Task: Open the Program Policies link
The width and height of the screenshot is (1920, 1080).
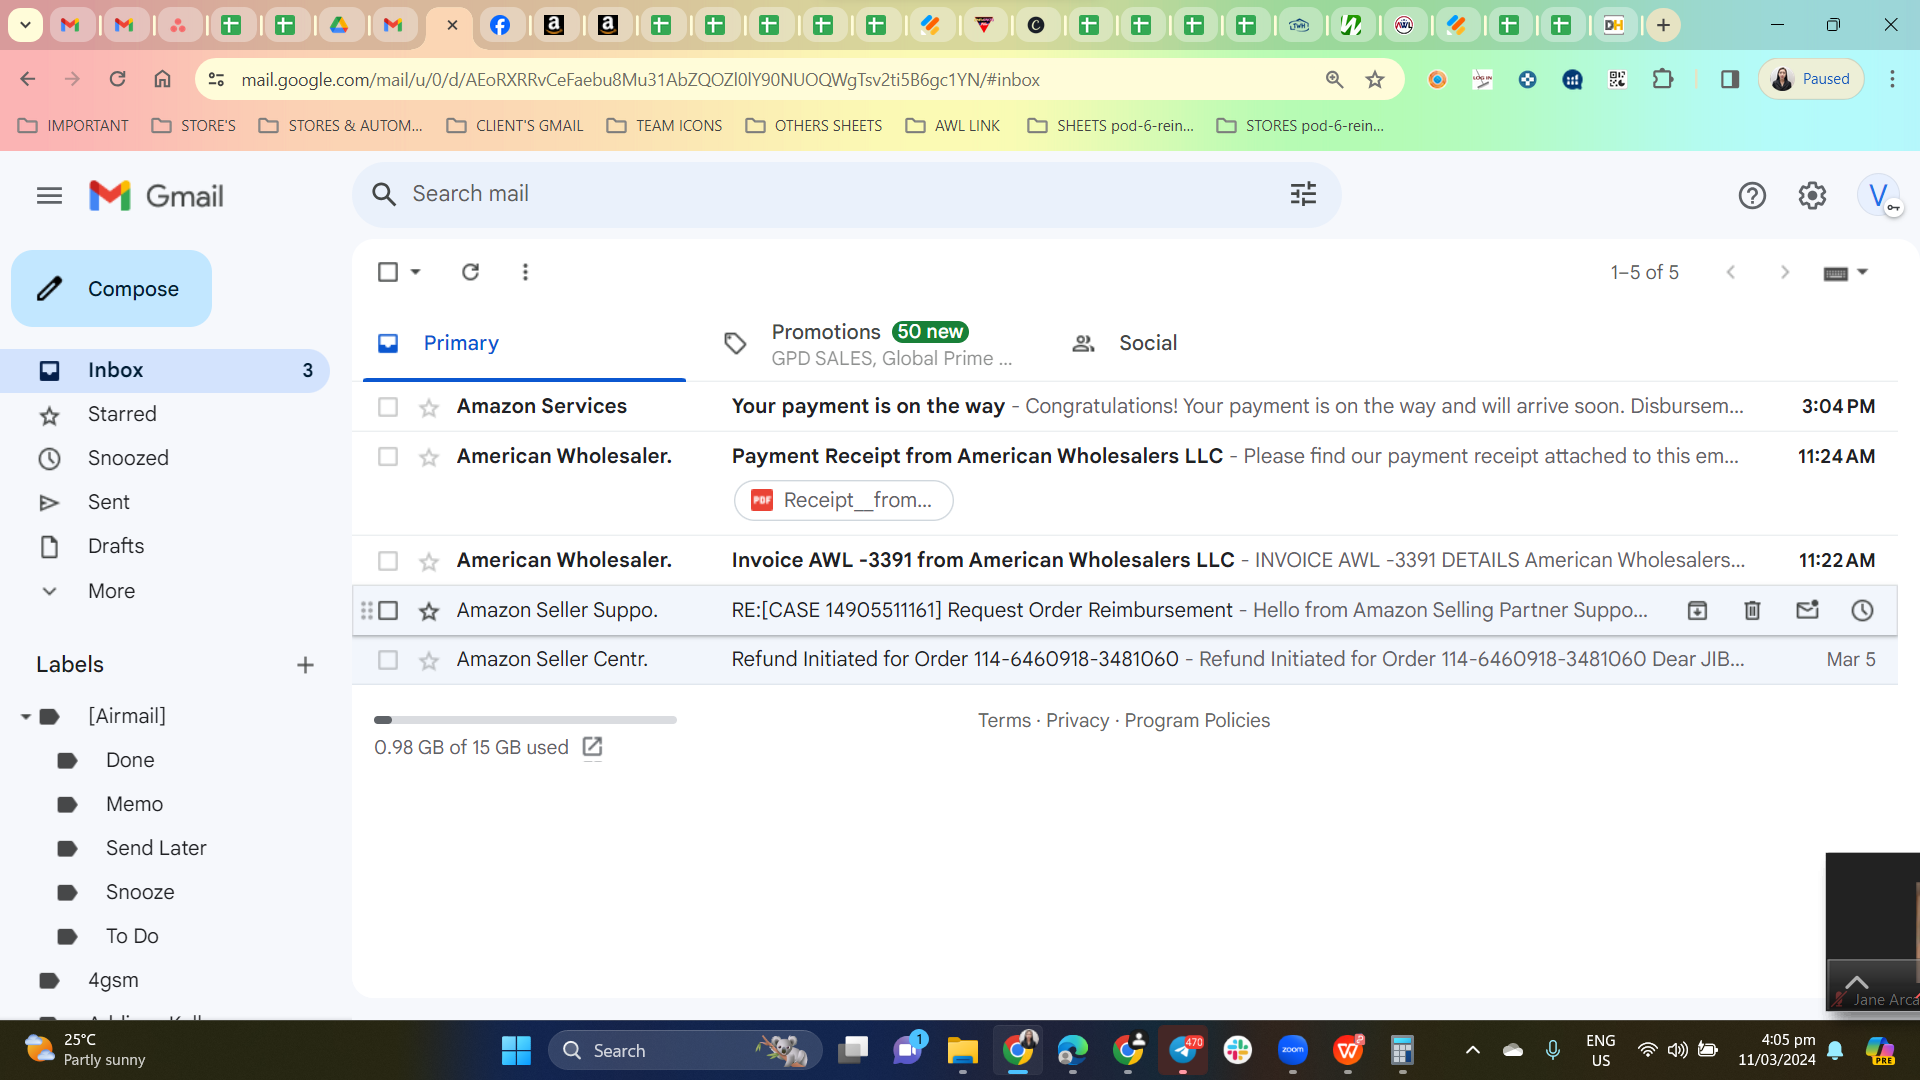Action: [x=1197, y=720]
